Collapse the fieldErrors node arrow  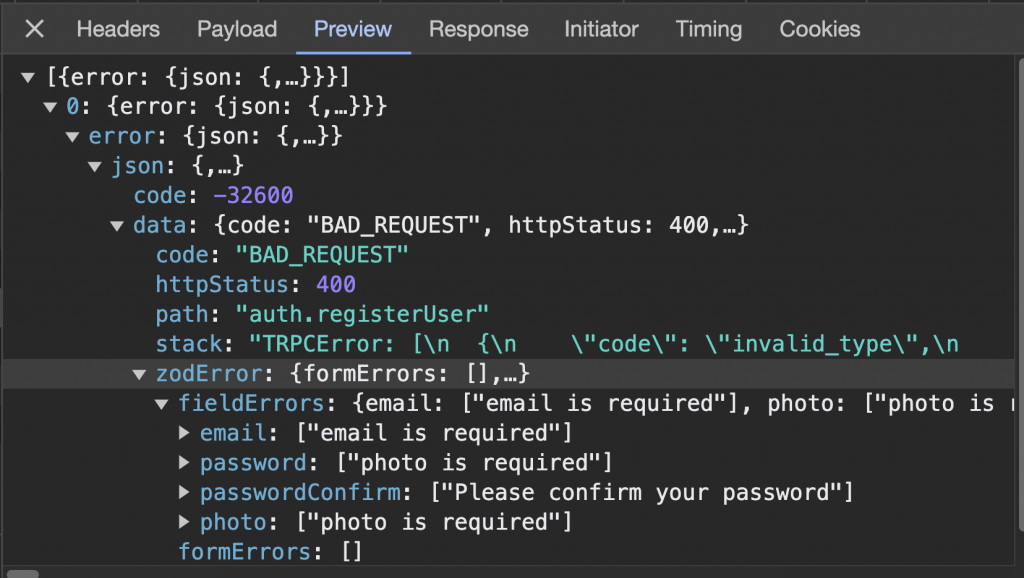click(162, 404)
